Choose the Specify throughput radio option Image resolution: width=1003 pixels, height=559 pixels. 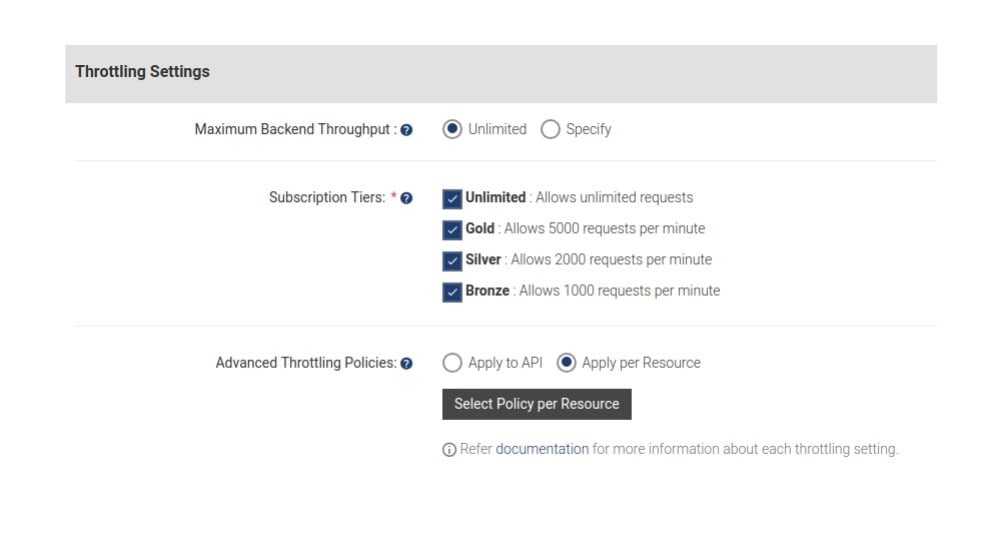tap(550, 129)
